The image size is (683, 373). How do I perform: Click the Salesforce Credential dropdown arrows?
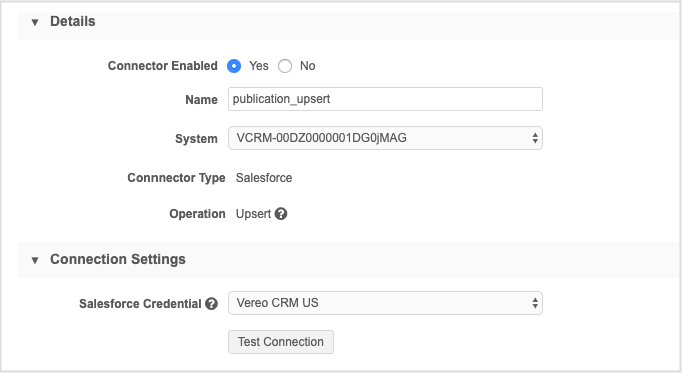click(535, 303)
